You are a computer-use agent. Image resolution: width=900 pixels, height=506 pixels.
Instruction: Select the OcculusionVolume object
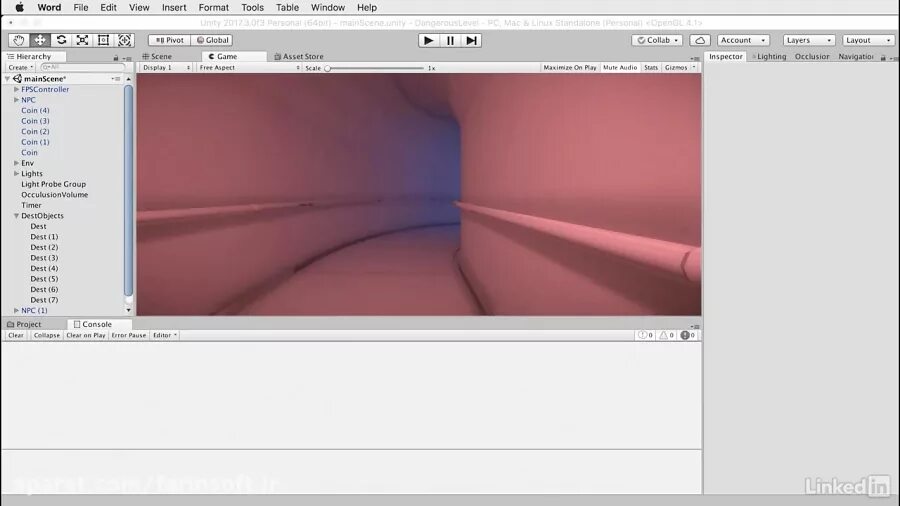pos(55,194)
